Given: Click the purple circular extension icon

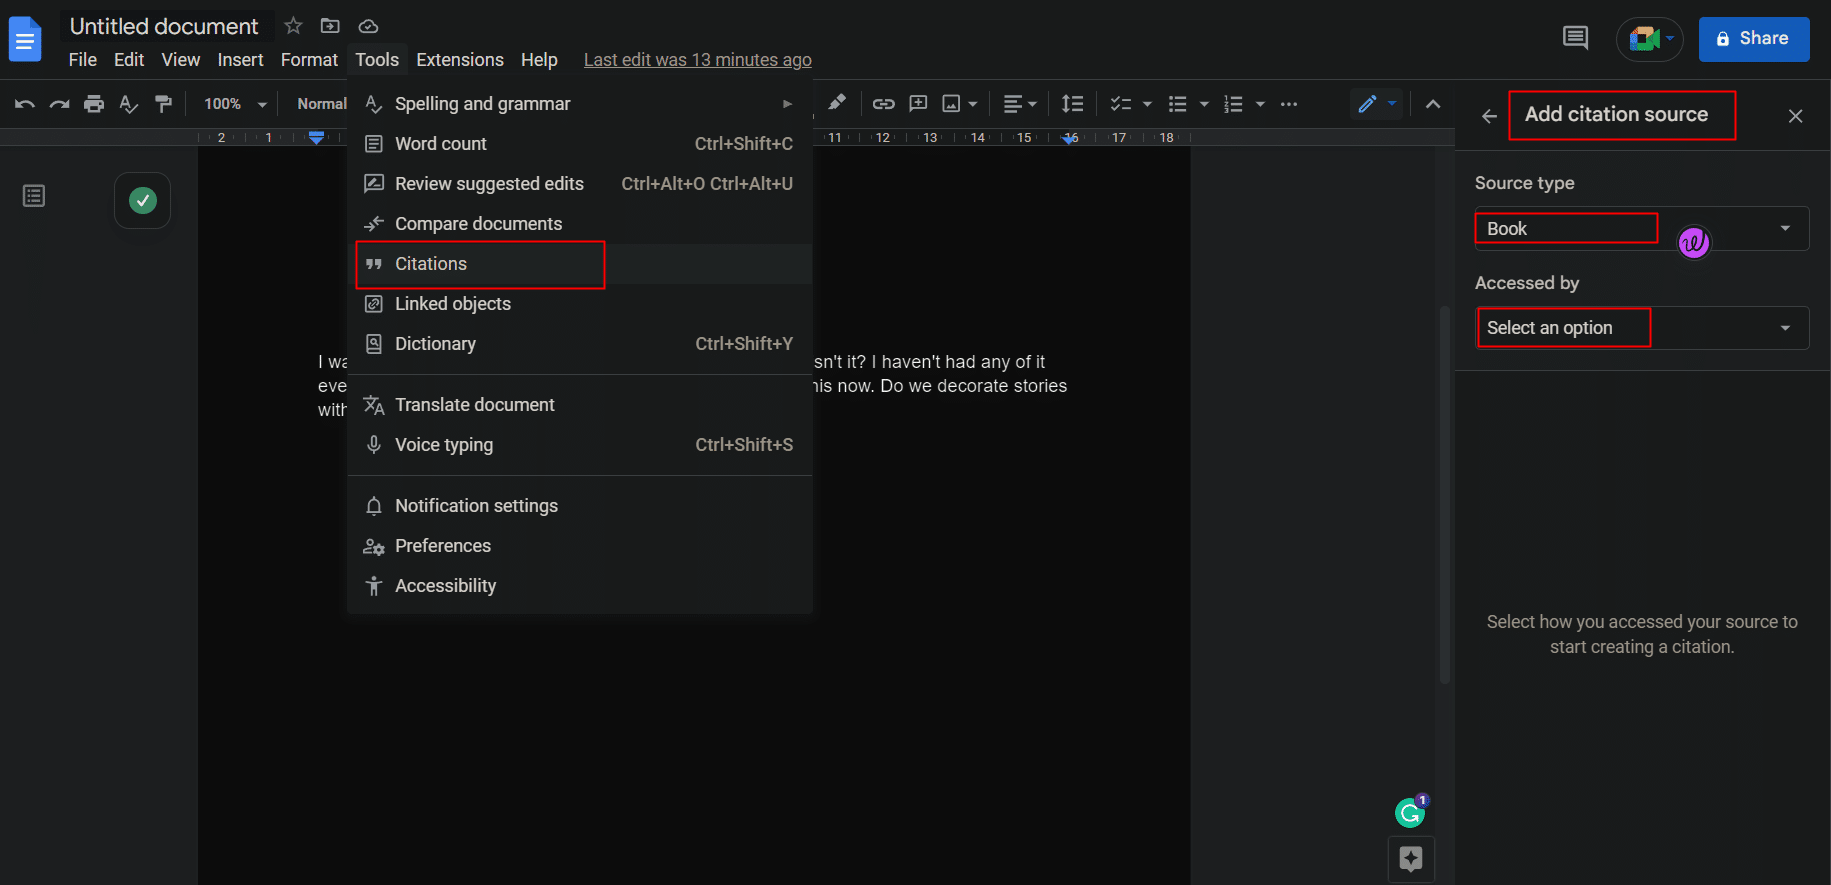Looking at the screenshot, I should point(1694,242).
